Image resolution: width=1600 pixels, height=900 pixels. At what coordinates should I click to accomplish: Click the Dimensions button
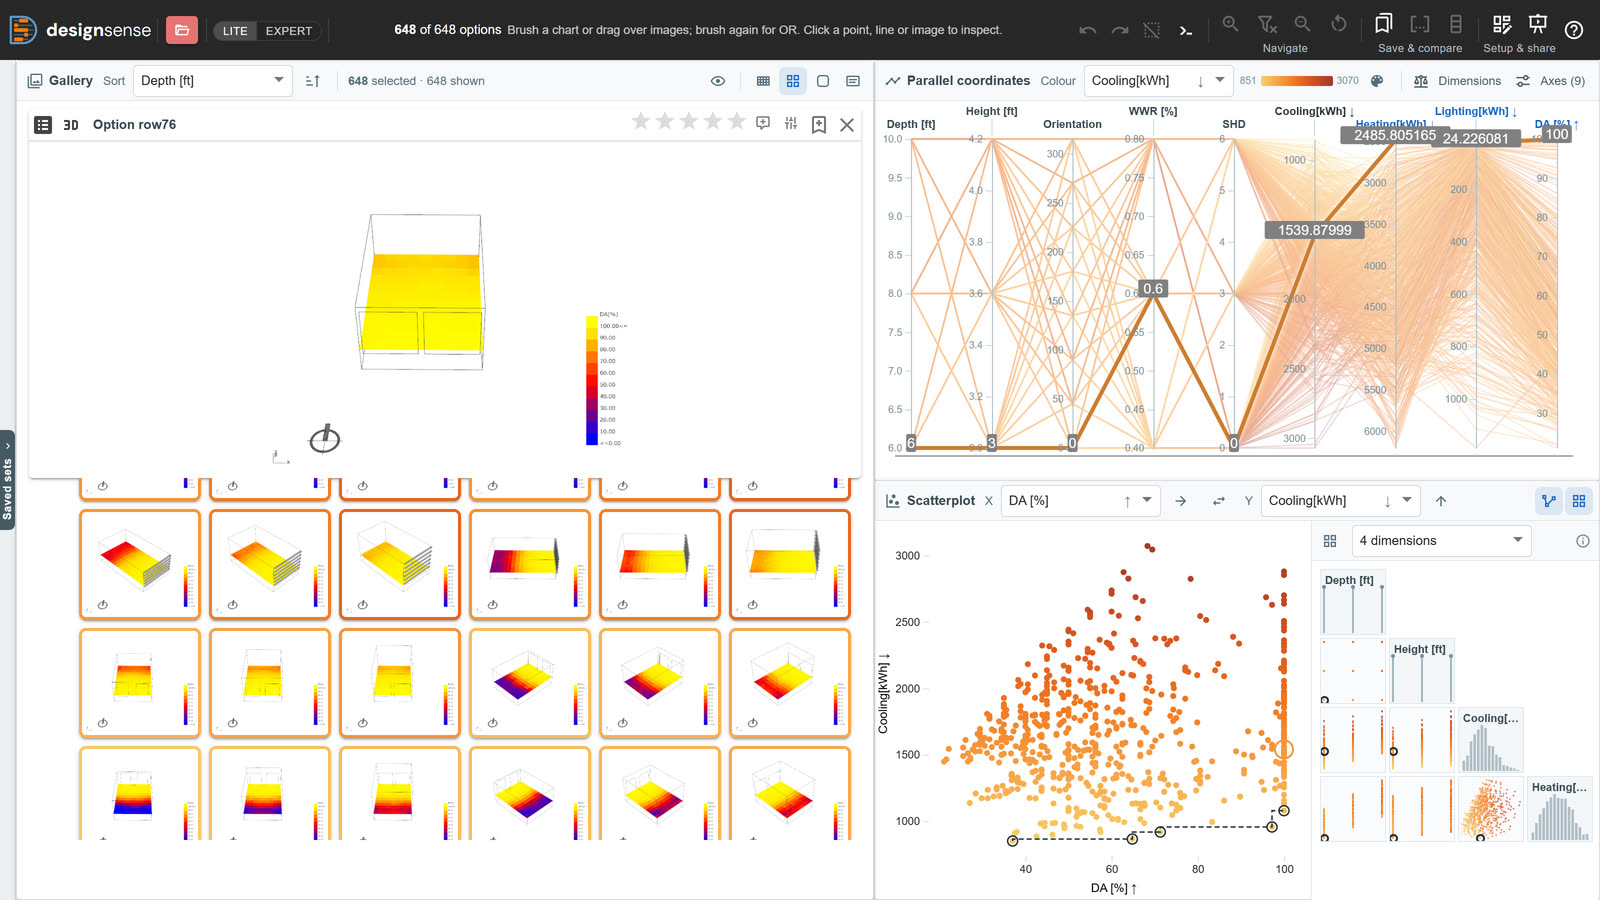pyautogui.click(x=1457, y=81)
